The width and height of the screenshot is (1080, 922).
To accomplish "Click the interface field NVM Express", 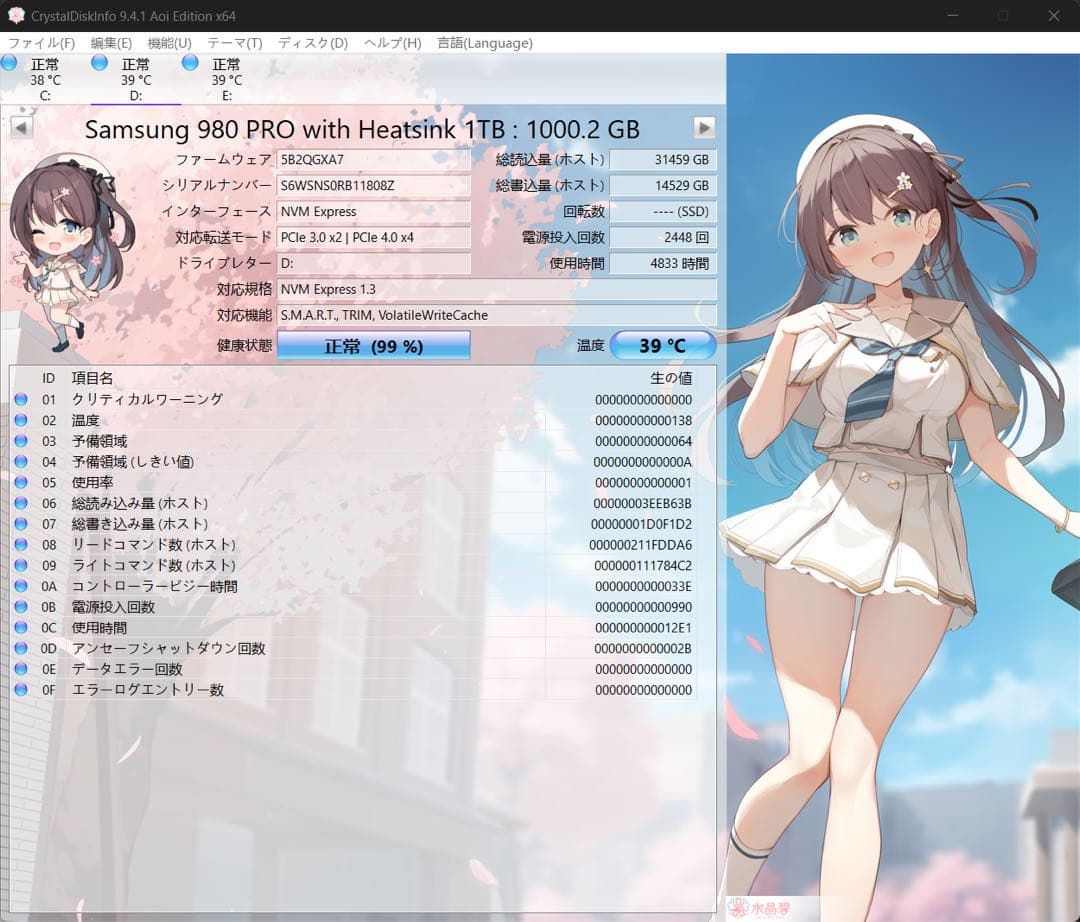I will [x=373, y=211].
